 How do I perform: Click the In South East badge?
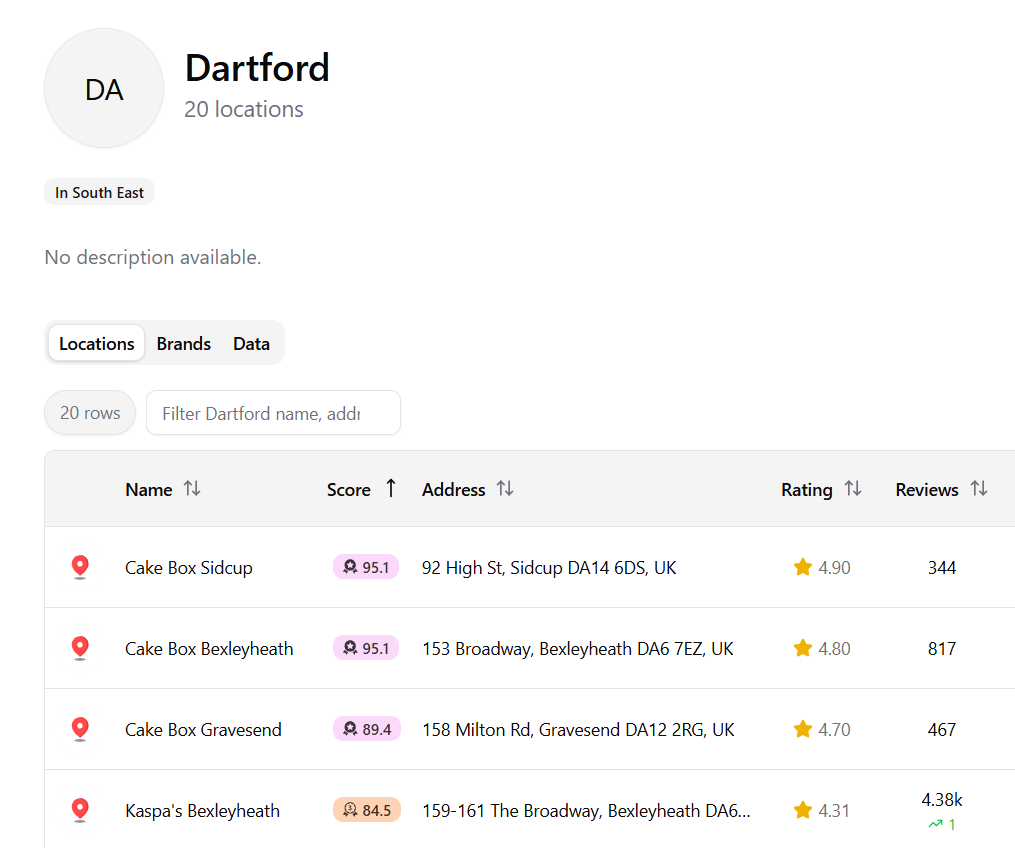(x=99, y=191)
